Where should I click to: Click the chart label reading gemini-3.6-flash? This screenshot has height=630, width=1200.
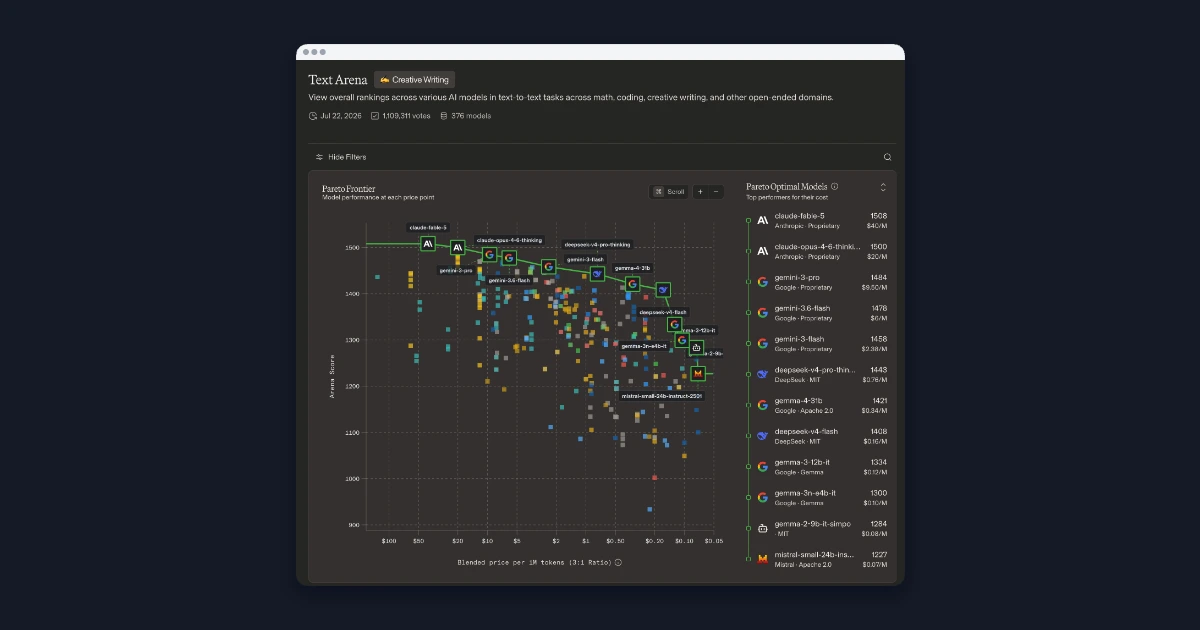tap(509, 280)
